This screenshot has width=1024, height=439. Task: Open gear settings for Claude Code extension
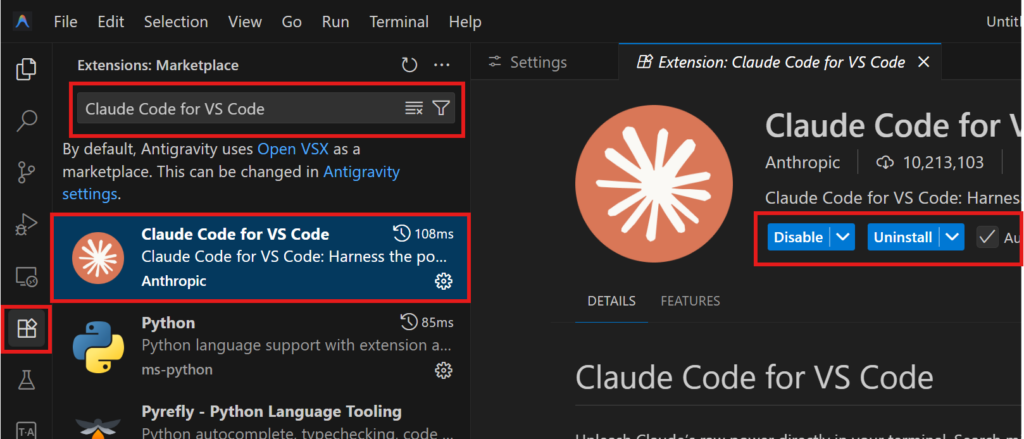(x=443, y=281)
